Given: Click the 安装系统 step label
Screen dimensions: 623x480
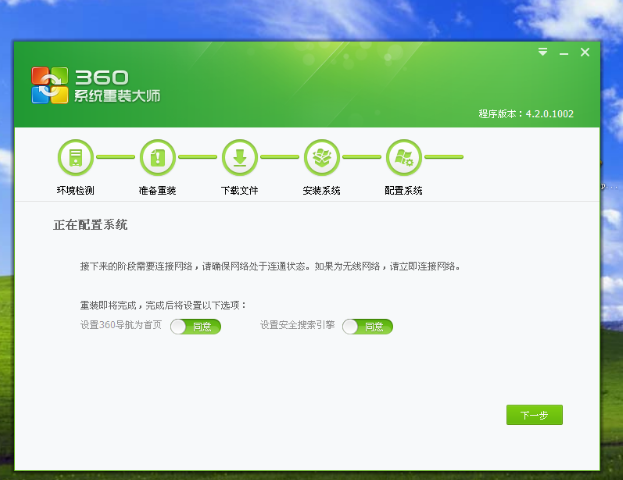Looking at the screenshot, I should (x=321, y=191).
